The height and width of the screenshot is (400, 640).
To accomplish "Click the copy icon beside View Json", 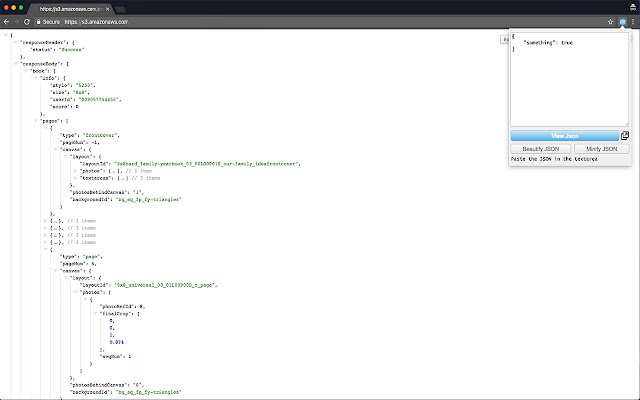I will pos(625,135).
